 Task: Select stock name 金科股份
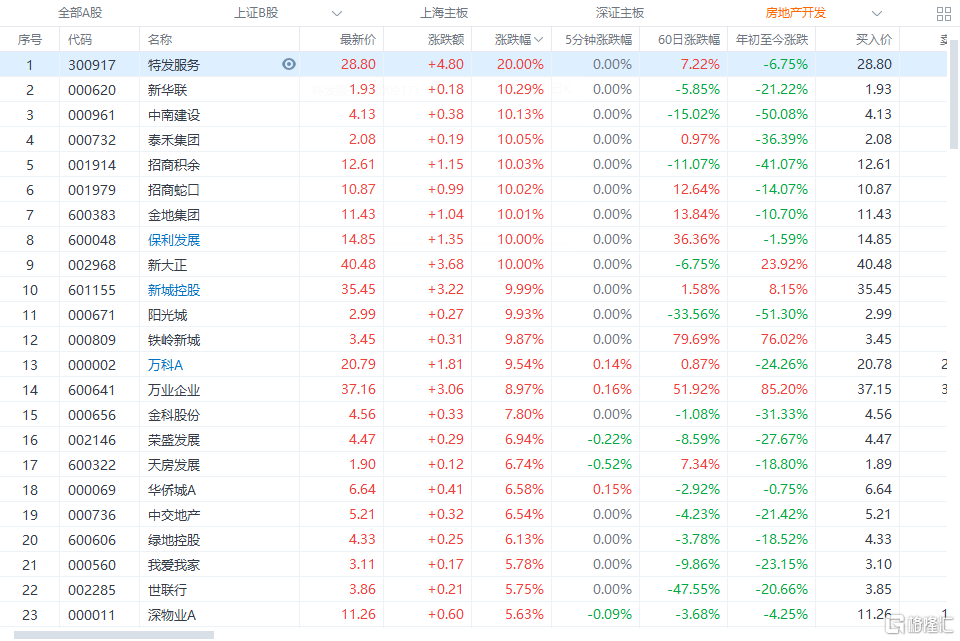(x=174, y=415)
